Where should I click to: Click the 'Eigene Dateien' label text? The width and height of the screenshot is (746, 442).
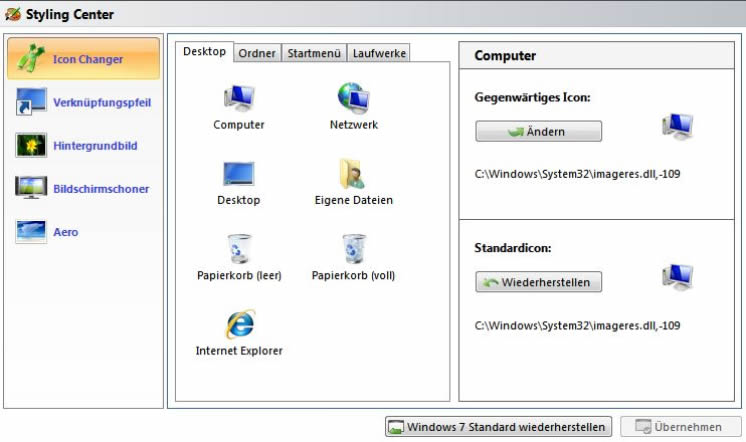tap(353, 200)
